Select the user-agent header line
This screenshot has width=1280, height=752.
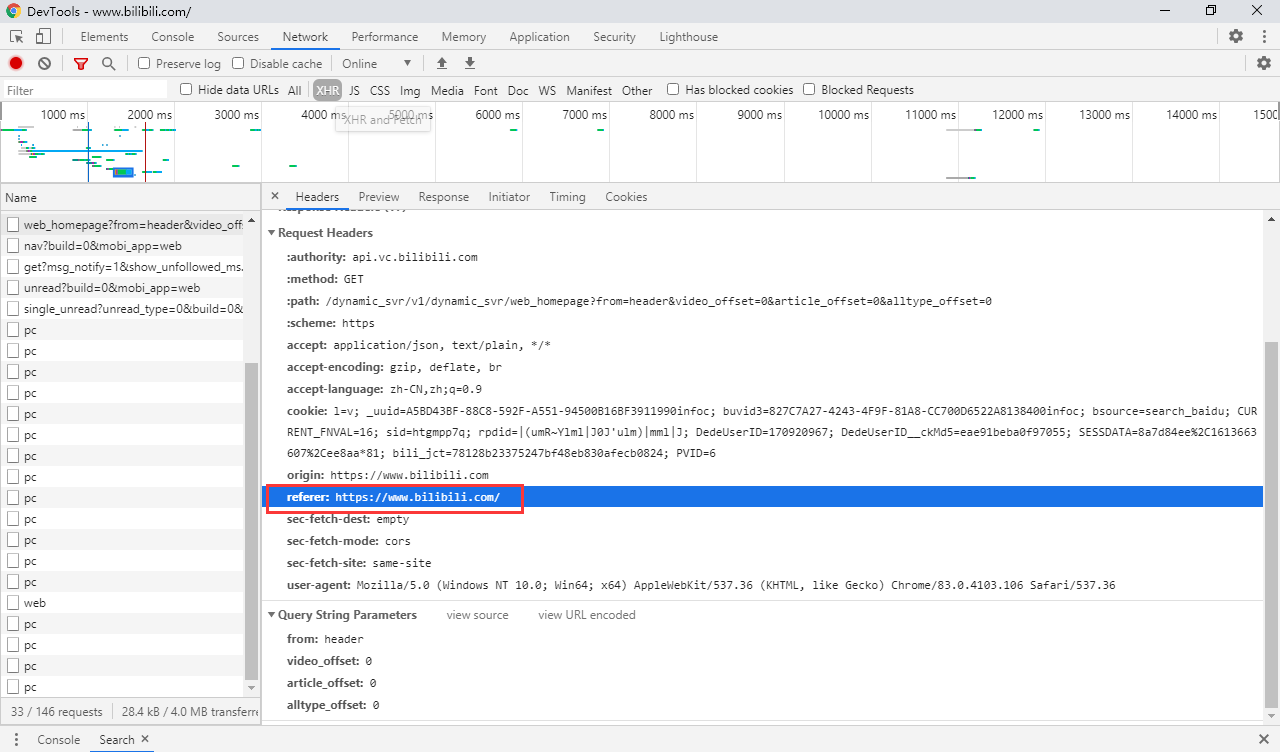pyautogui.click(x=701, y=585)
